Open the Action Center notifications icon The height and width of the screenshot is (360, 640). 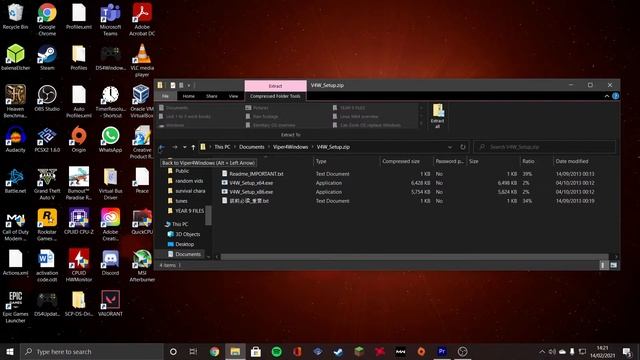627,351
